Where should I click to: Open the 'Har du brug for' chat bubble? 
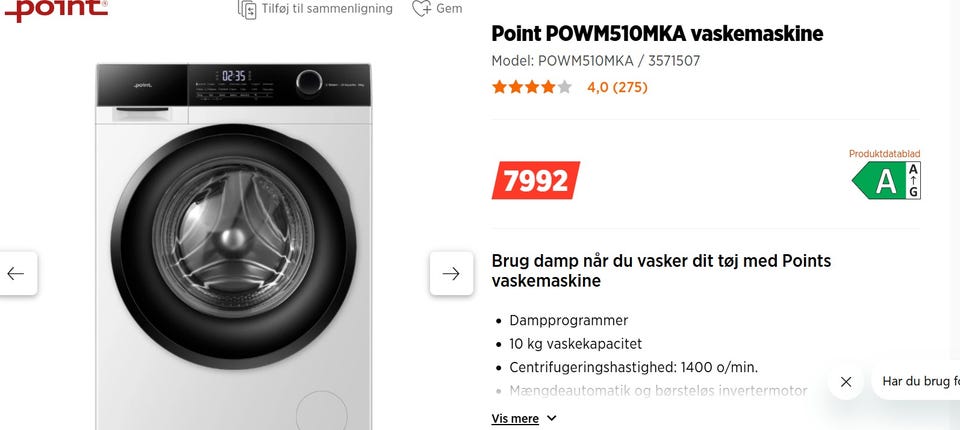[x=920, y=381]
